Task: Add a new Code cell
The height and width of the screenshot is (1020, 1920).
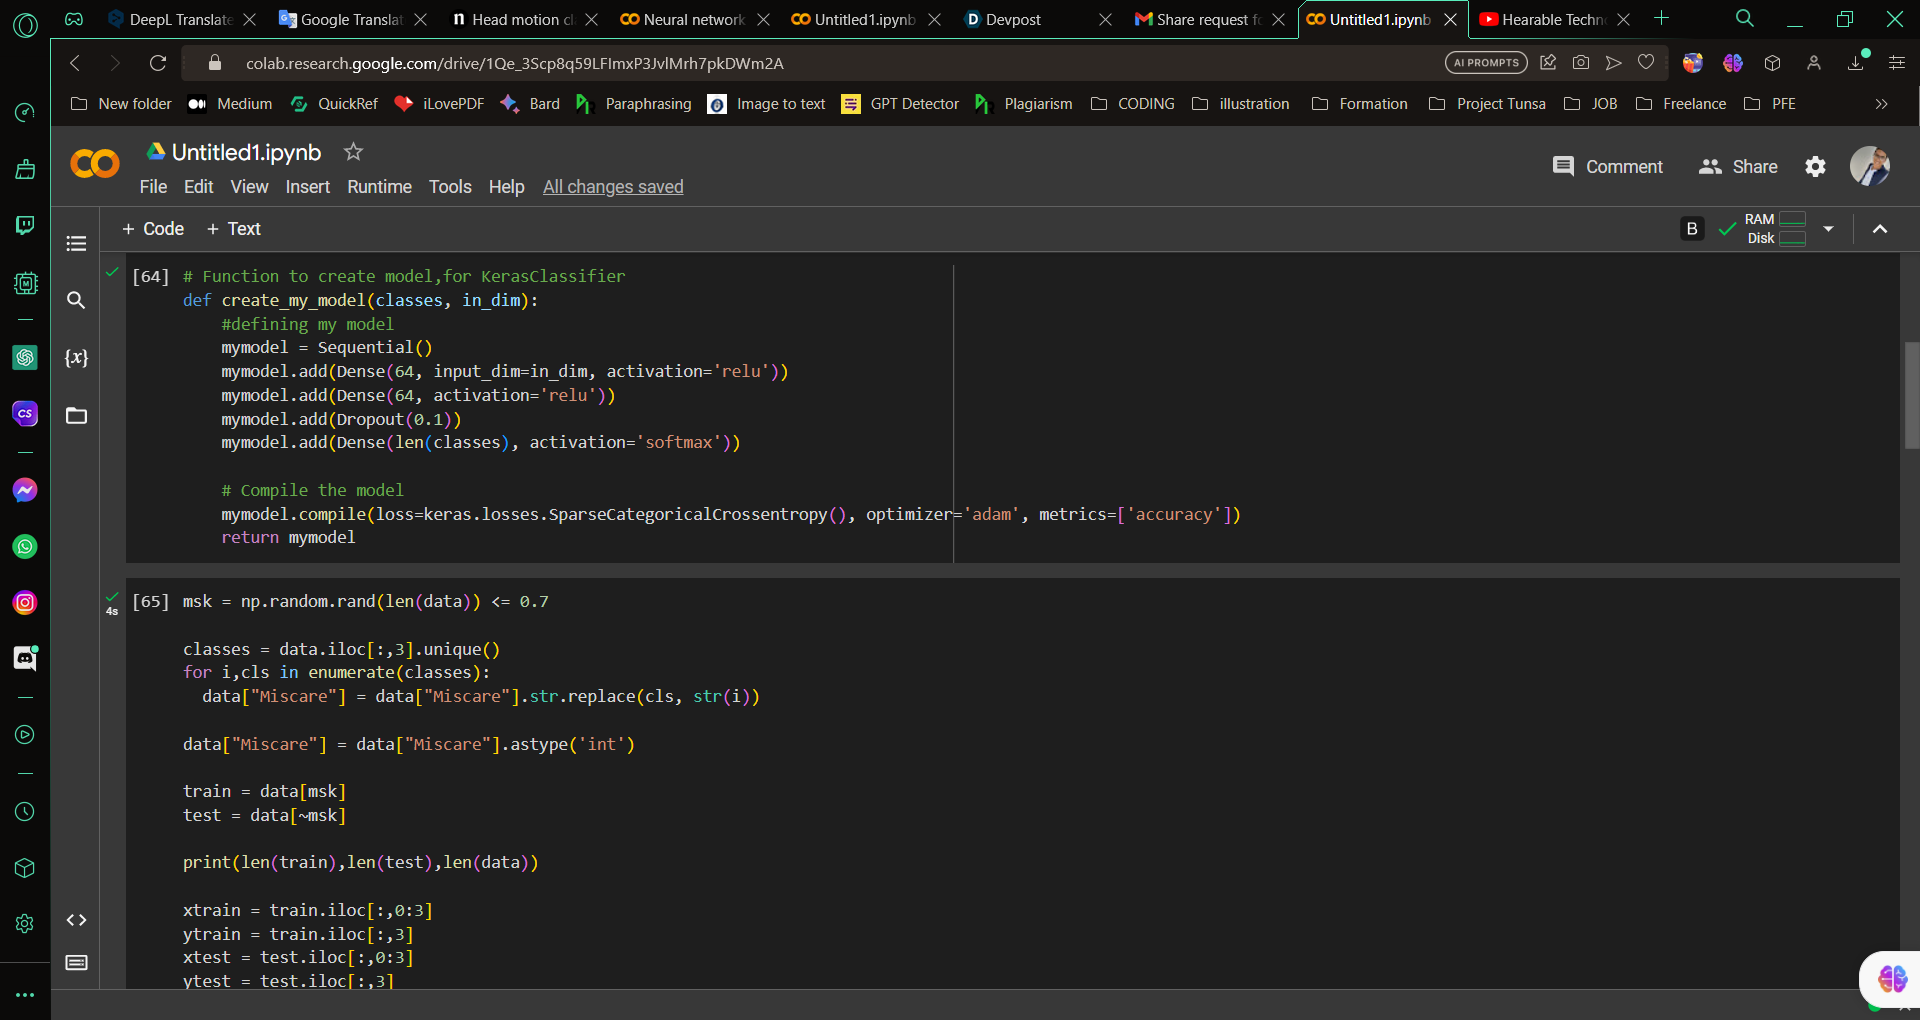Action: (x=153, y=229)
